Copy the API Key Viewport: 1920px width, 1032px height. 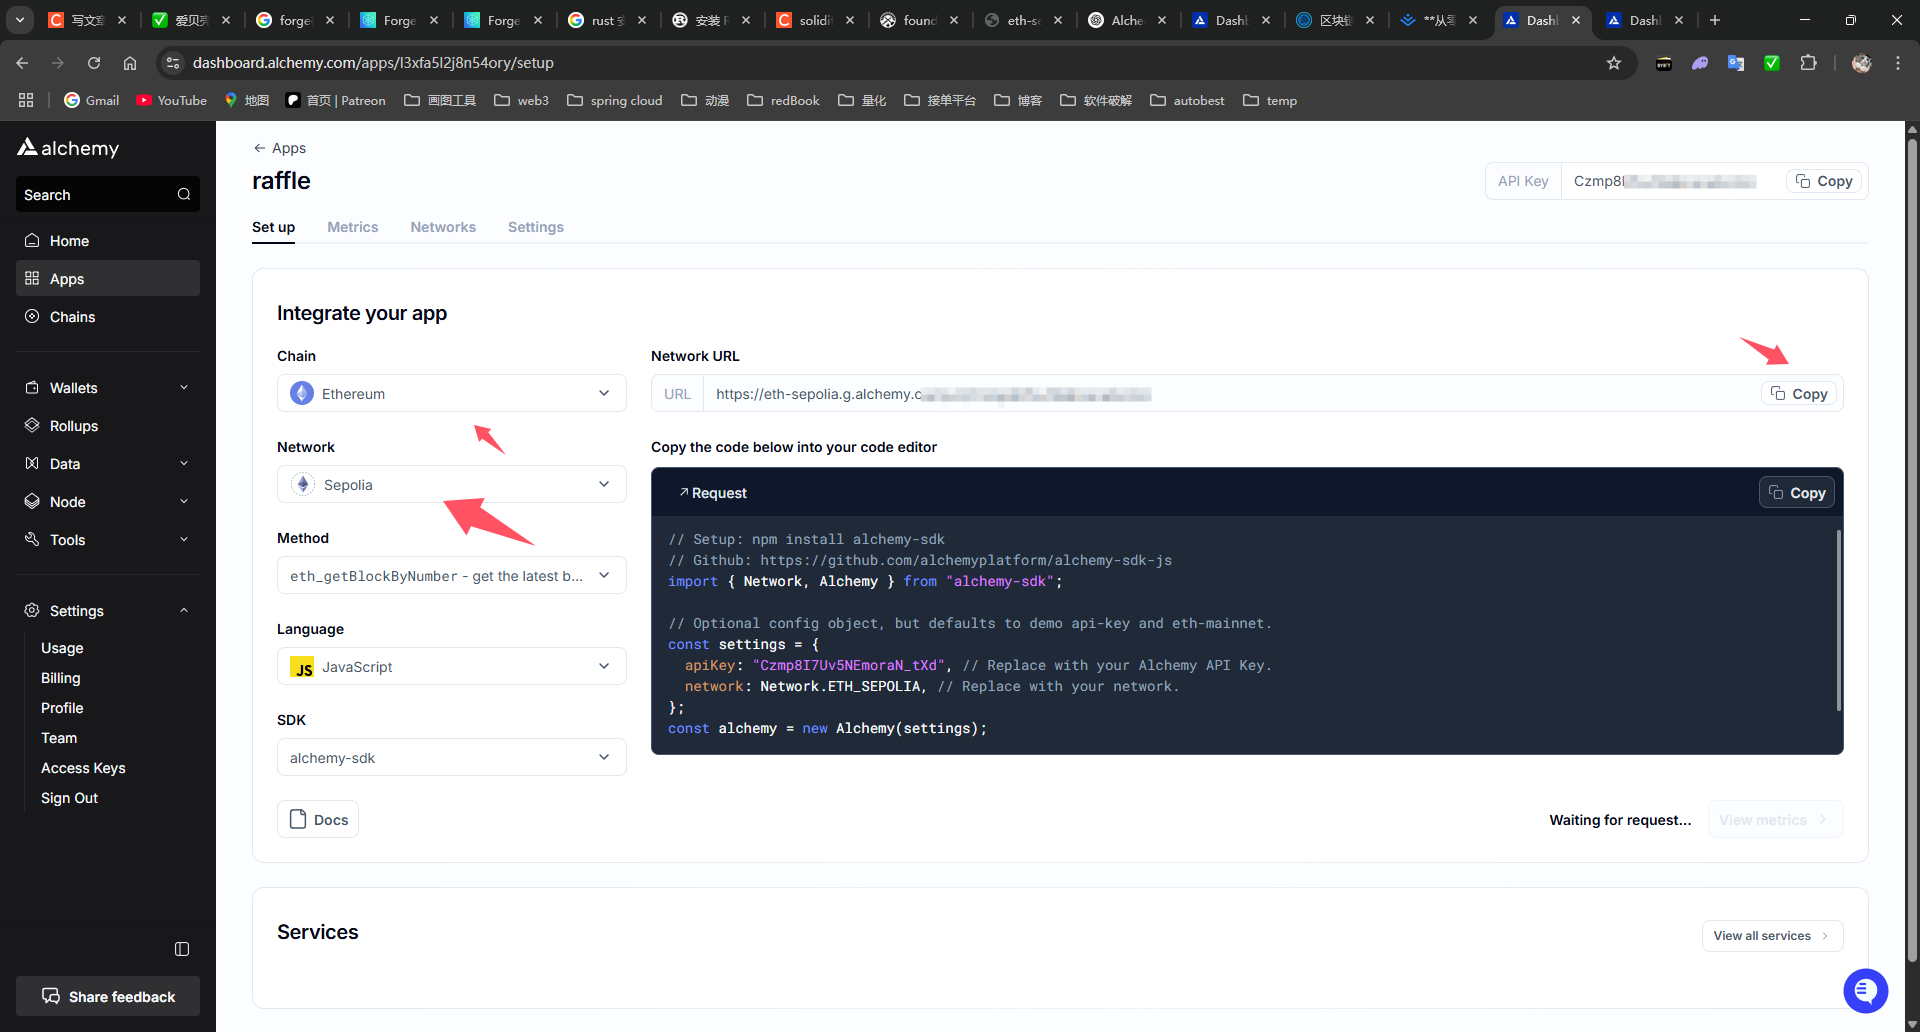coord(1824,181)
